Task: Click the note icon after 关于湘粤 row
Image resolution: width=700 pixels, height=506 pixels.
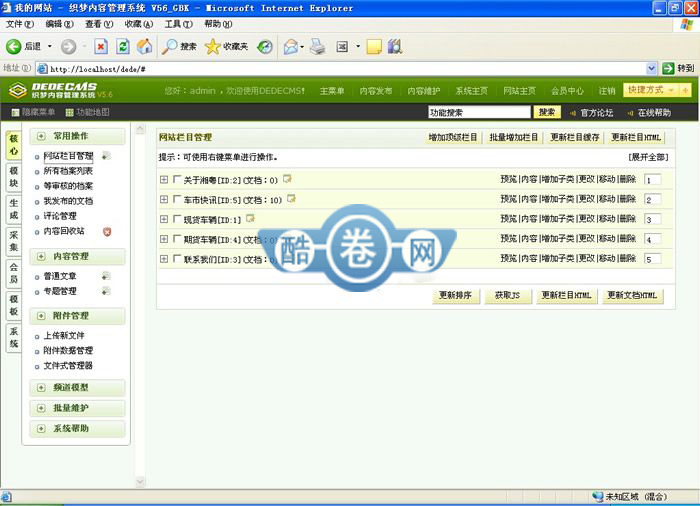Action: click(x=288, y=179)
